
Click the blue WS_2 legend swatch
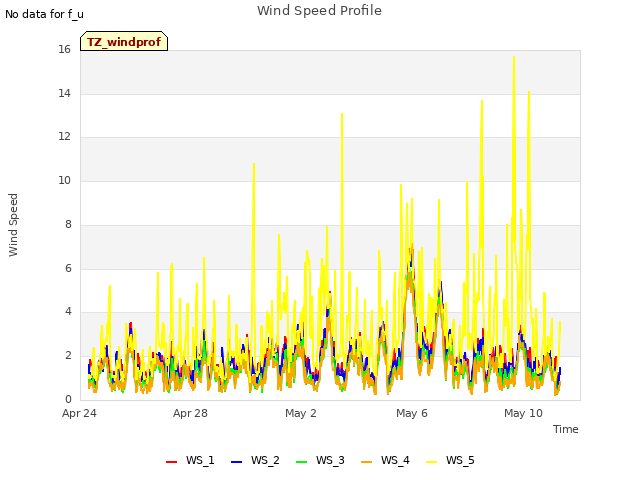pyautogui.click(x=236, y=462)
